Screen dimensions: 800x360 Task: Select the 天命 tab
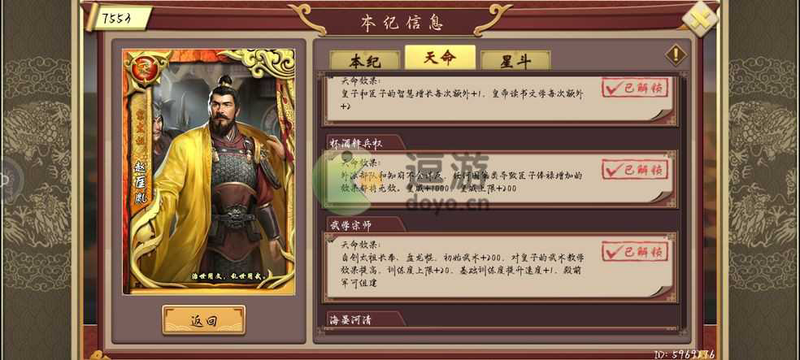[x=440, y=57]
